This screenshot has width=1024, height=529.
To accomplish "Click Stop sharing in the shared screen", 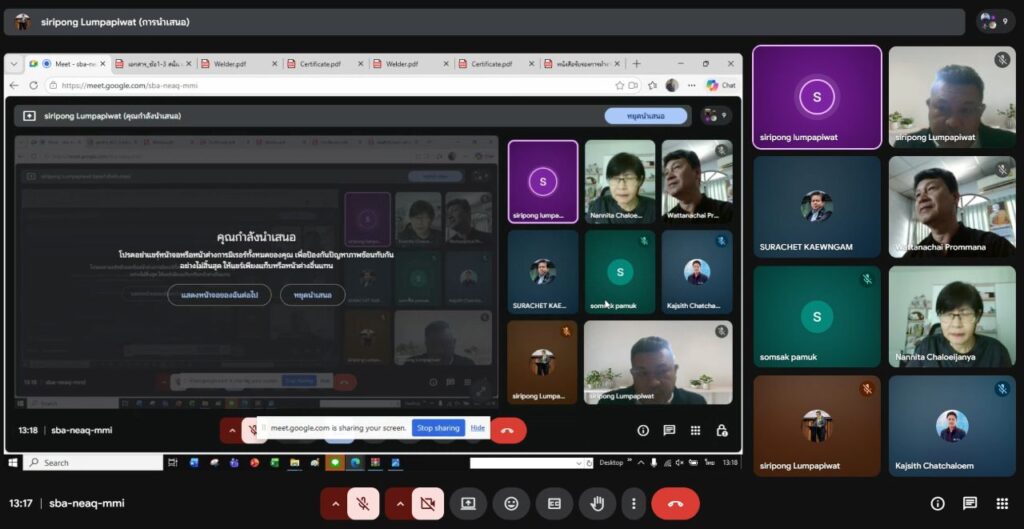I will point(438,428).
